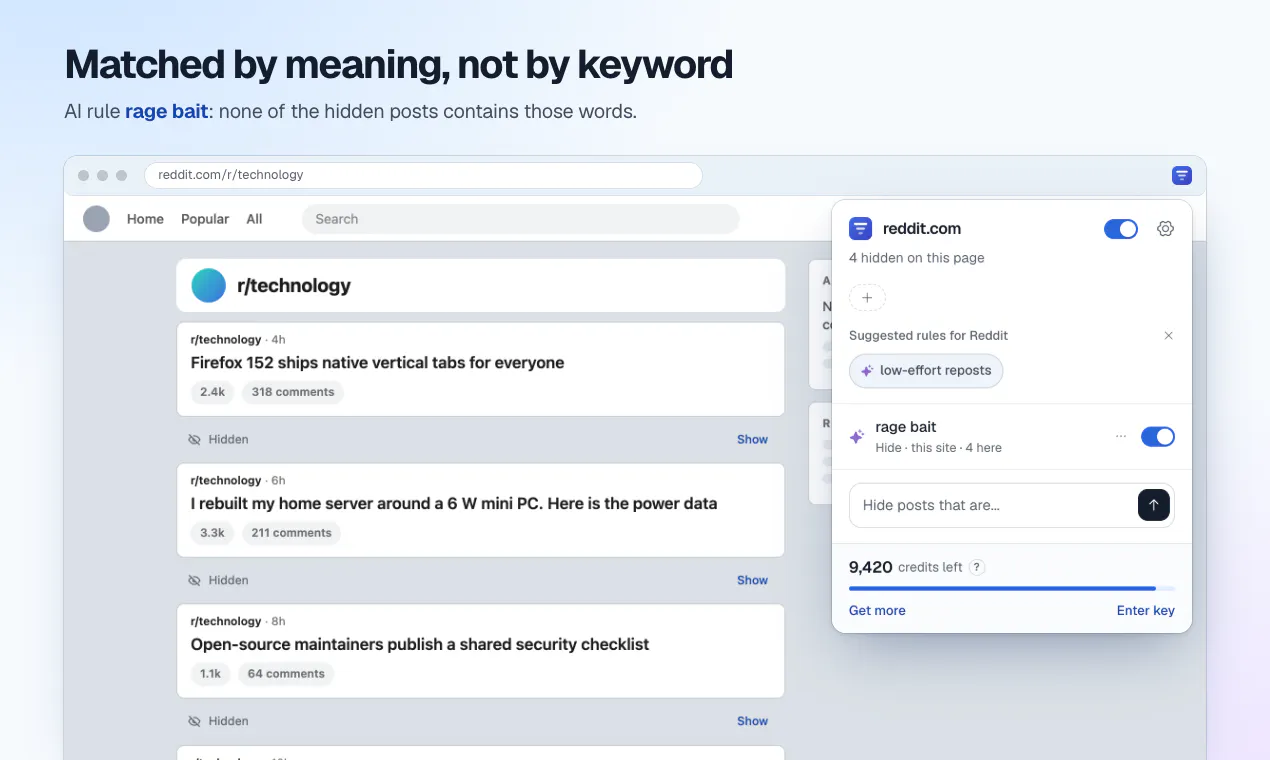Click the grey user avatar in Reddit header
Screen dimensions: 1270x760
tap(96, 219)
